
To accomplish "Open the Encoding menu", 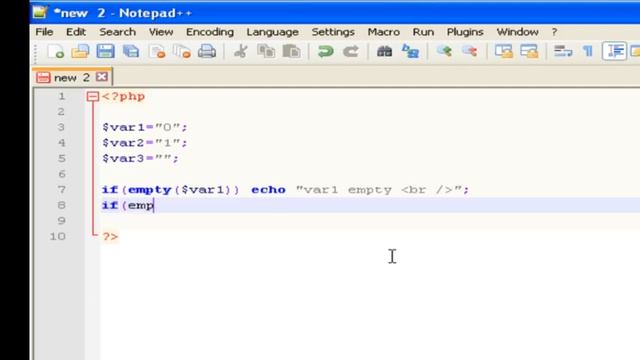I will 210,32.
